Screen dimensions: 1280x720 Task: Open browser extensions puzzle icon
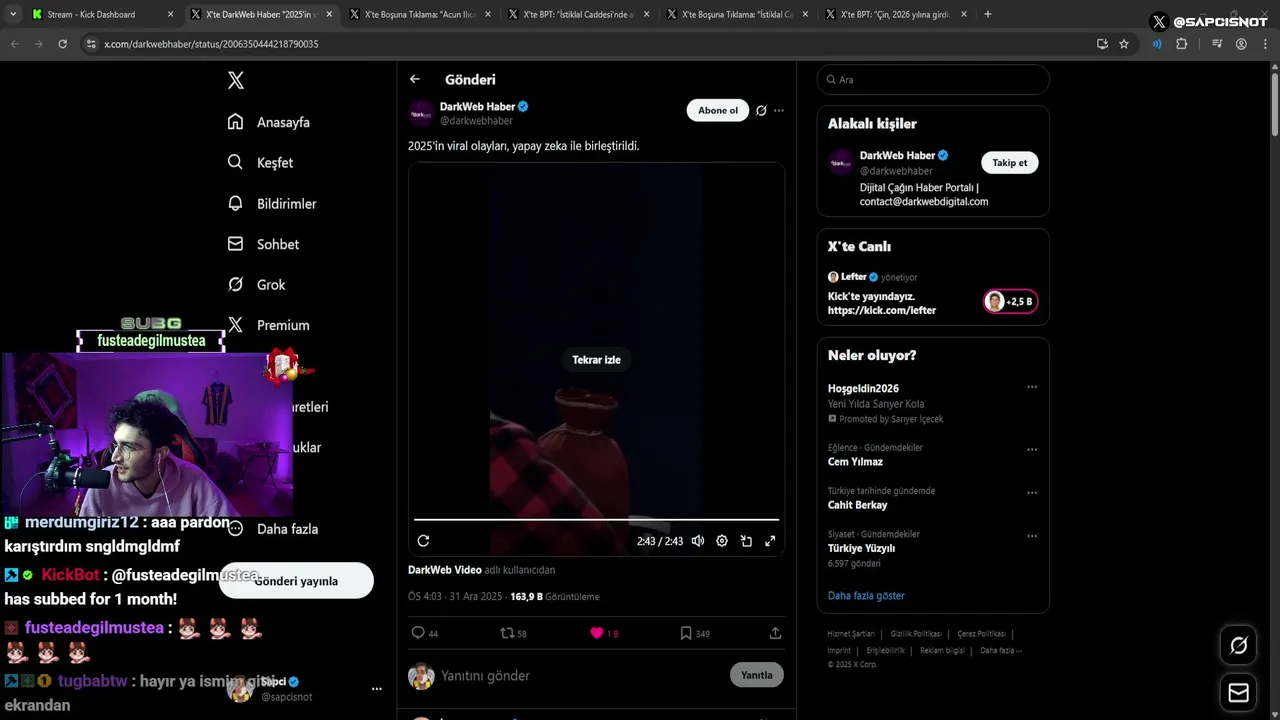click(1181, 44)
